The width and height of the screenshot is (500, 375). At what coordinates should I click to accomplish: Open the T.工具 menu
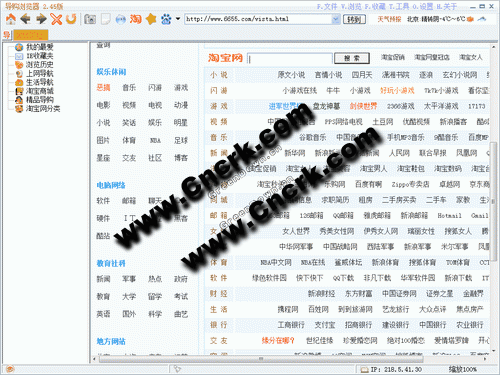click(x=399, y=6)
